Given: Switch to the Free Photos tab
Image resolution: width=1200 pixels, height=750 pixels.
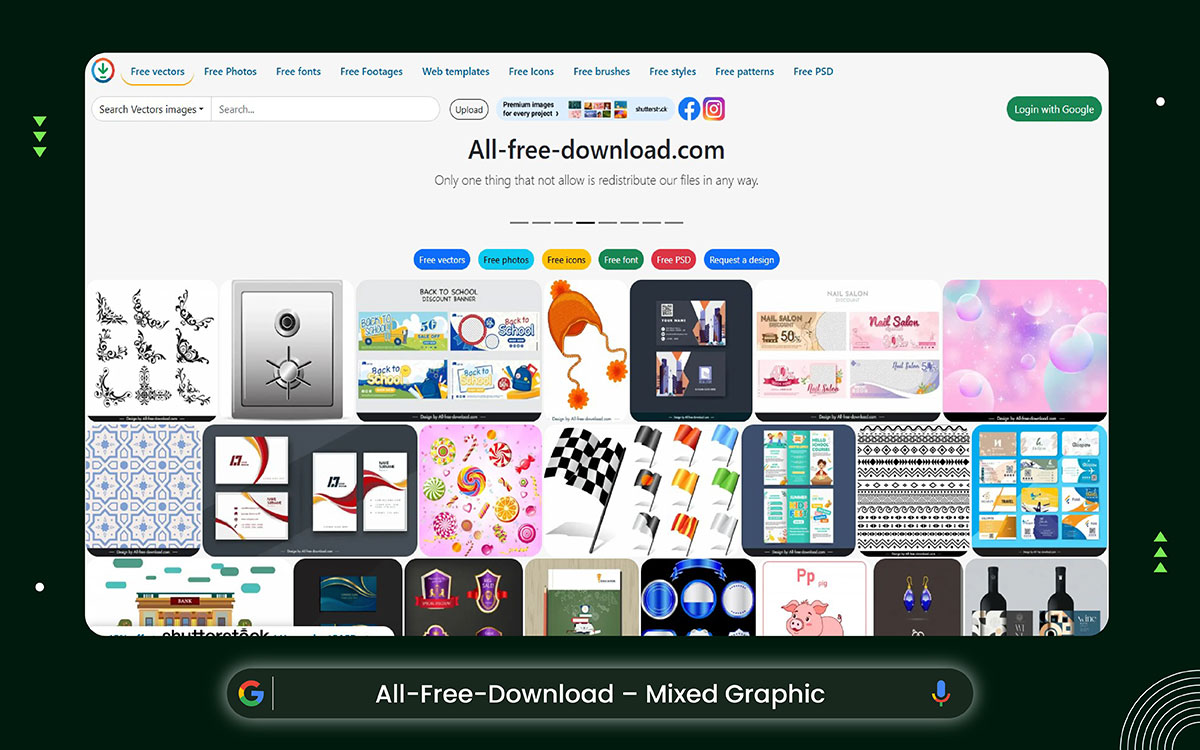Looking at the screenshot, I should coord(230,71).
